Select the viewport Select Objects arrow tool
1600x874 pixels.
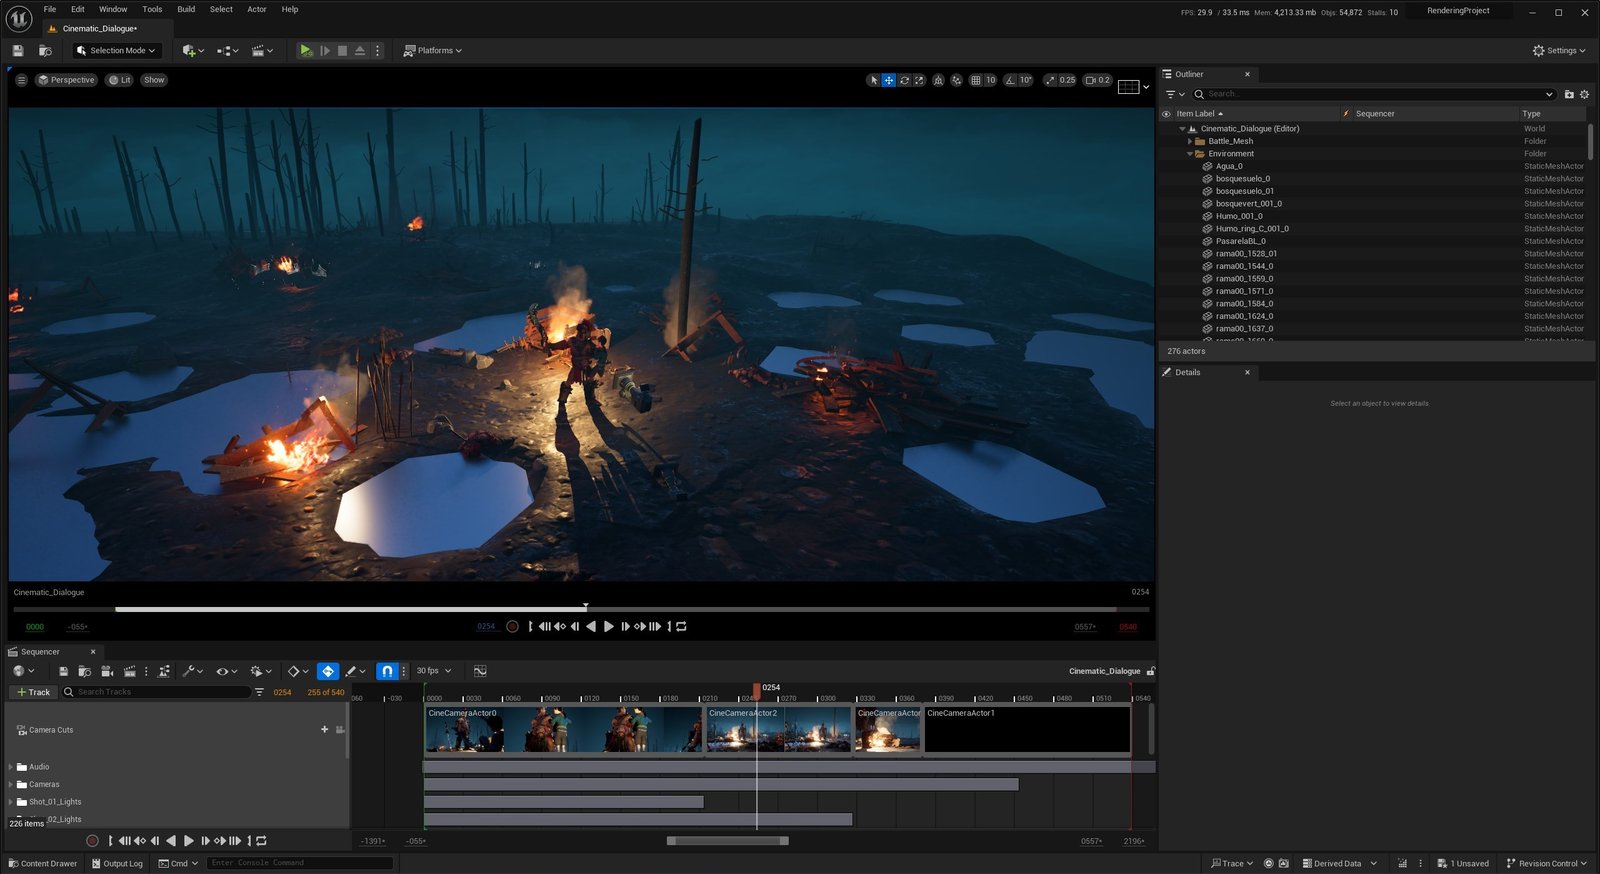(x=874, y=80)
